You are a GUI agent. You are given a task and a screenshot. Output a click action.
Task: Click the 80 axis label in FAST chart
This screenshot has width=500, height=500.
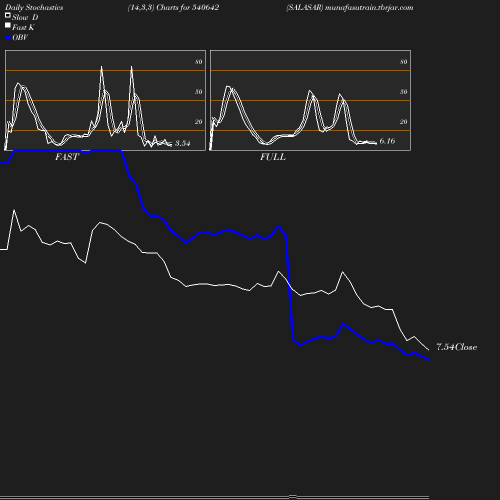point(198,62)
